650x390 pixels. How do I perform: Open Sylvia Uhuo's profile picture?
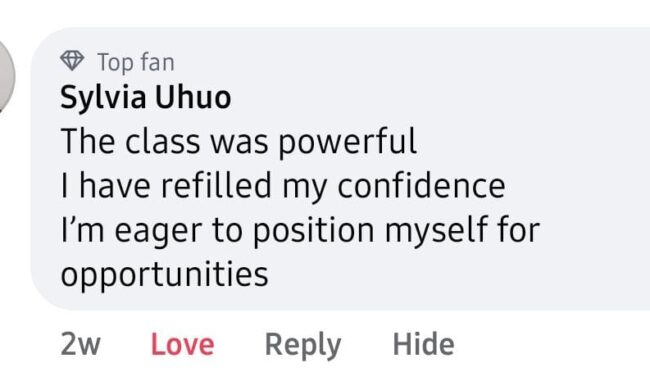pyautogui.click(x=7, y=76)
